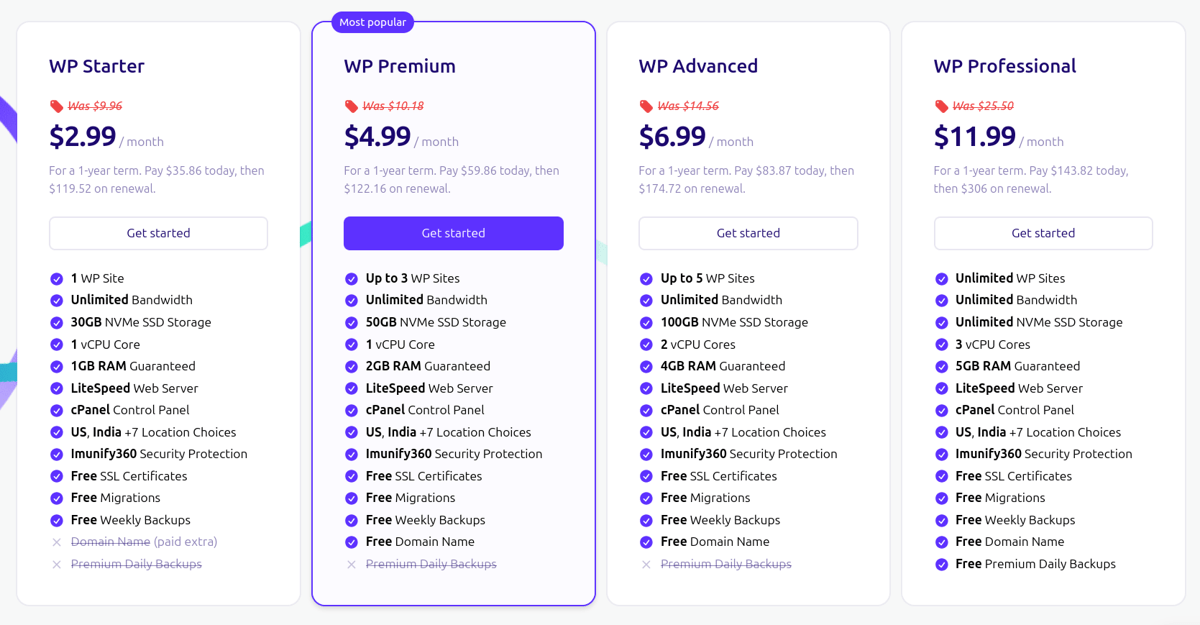Click the checkmark beside Free Premium Daily Backups in WP Professional
The height and width of the screenshot is (625, 1200).
tap(942, 564)
